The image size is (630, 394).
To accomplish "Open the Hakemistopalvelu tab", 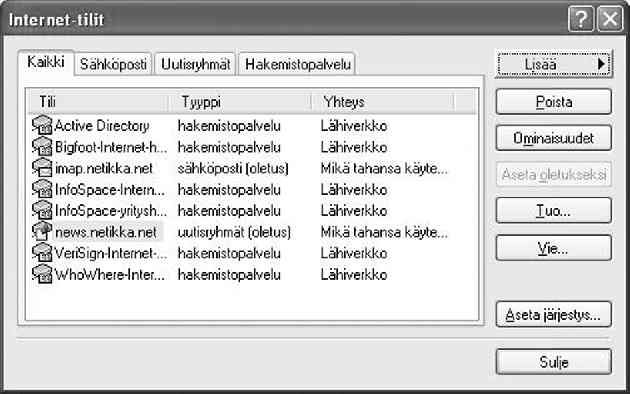I will (x=298, y=64).
